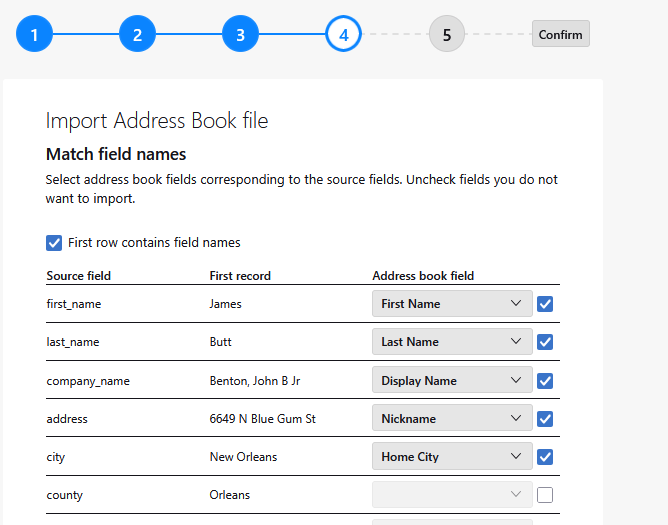Open the Display Name field dropdown
The image size is (668, 525).
pos(452,381)
